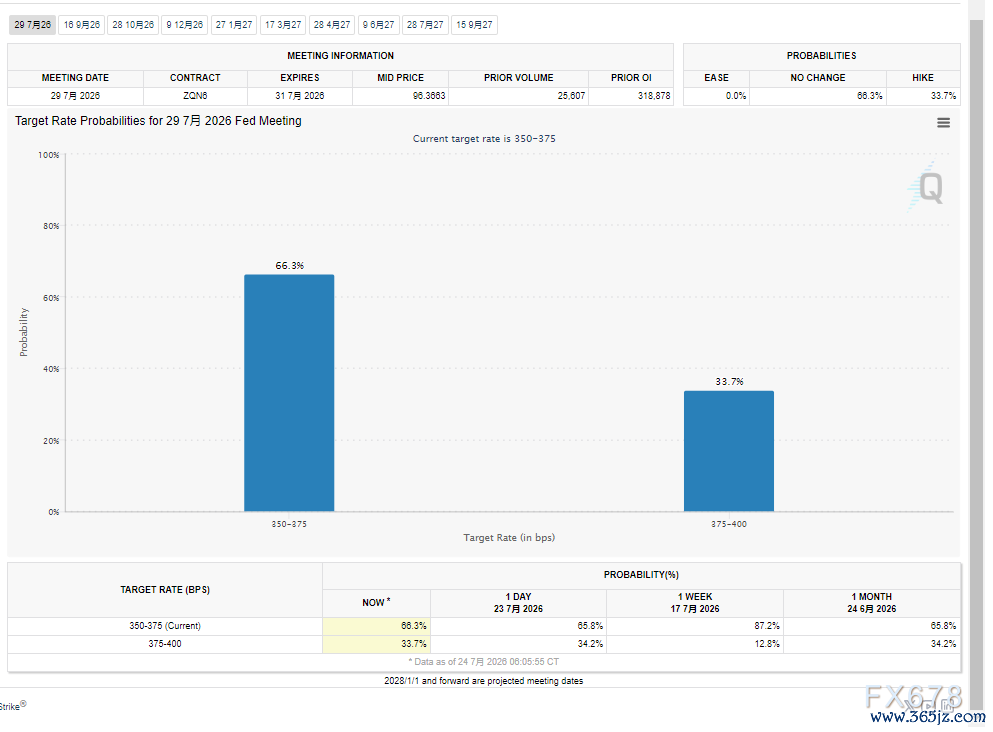Open the 28 7月27 meeting tab

[x=425, y=25]
